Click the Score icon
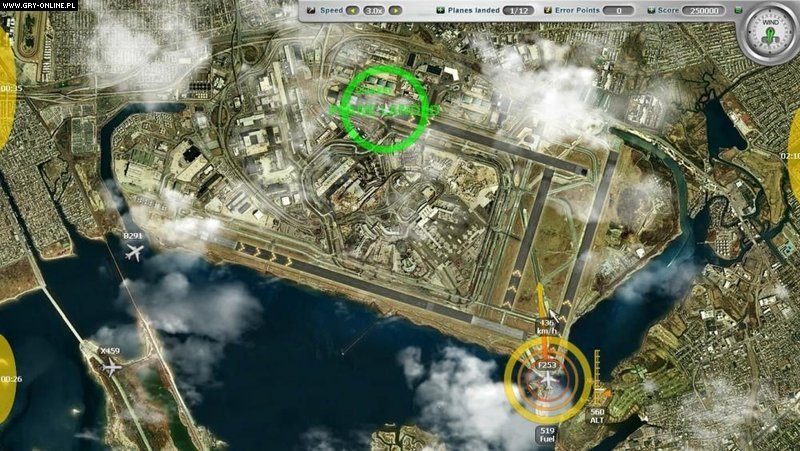This screenshot has height=451, width=800. (x=651, y=10)
